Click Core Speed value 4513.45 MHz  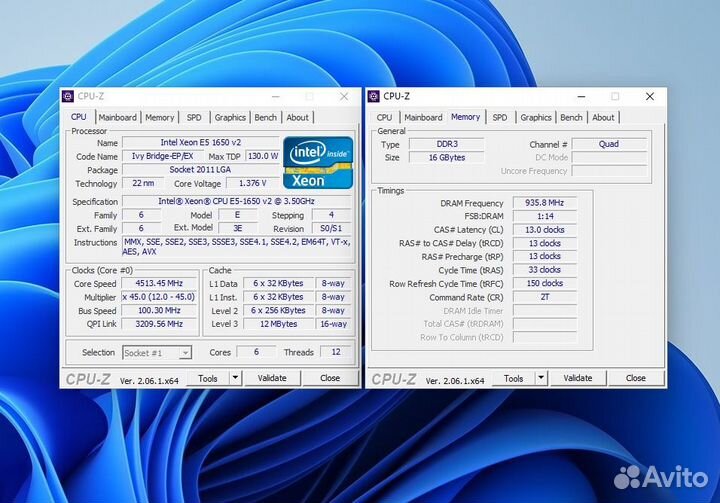[x=159, y=283]
